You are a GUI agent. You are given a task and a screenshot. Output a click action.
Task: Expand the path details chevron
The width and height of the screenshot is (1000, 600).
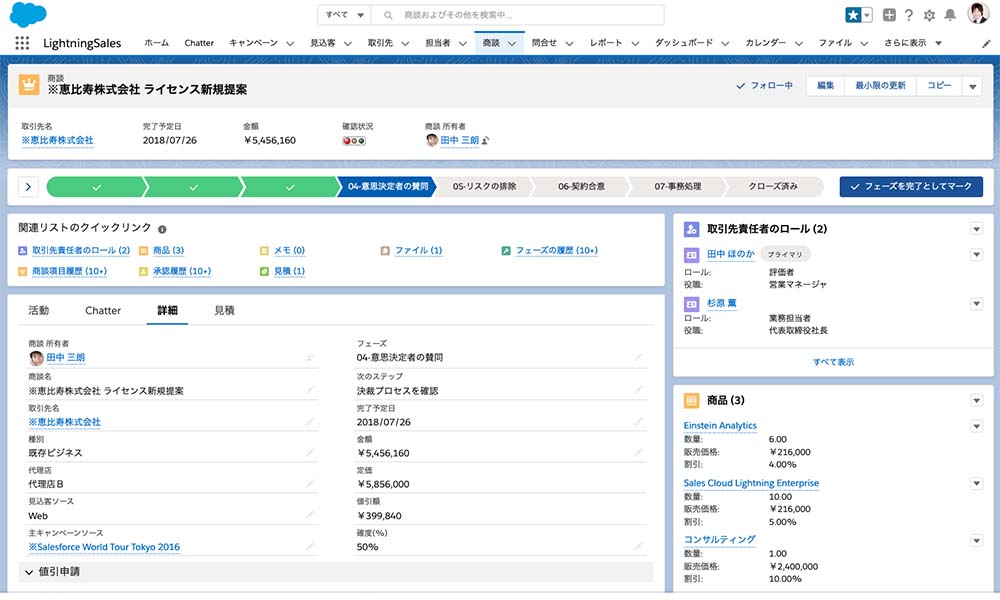28,187
